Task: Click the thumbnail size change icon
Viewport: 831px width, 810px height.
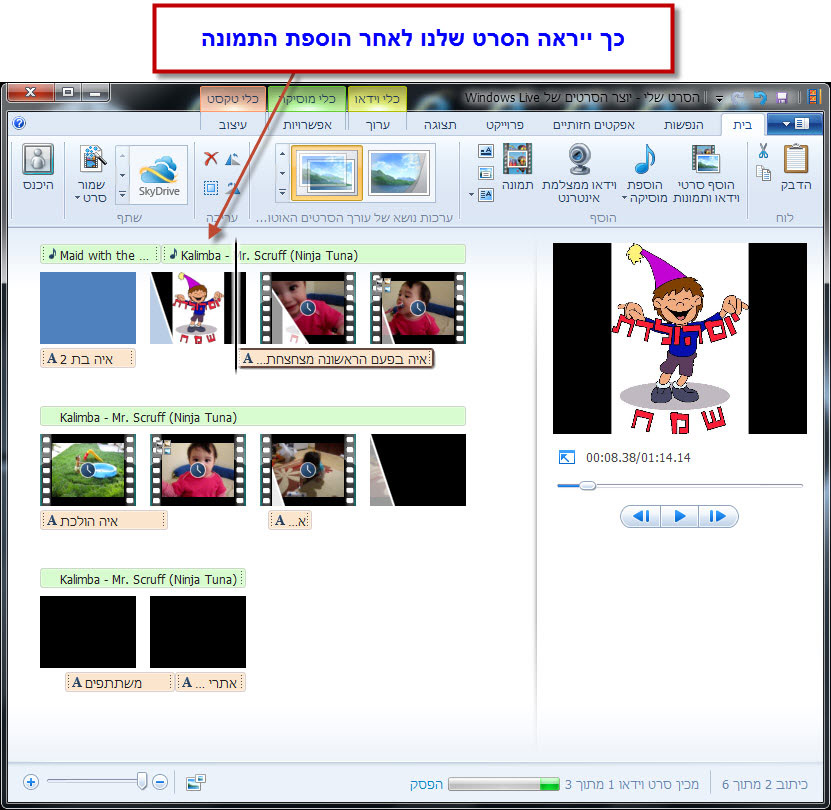Action: point(196,782)
